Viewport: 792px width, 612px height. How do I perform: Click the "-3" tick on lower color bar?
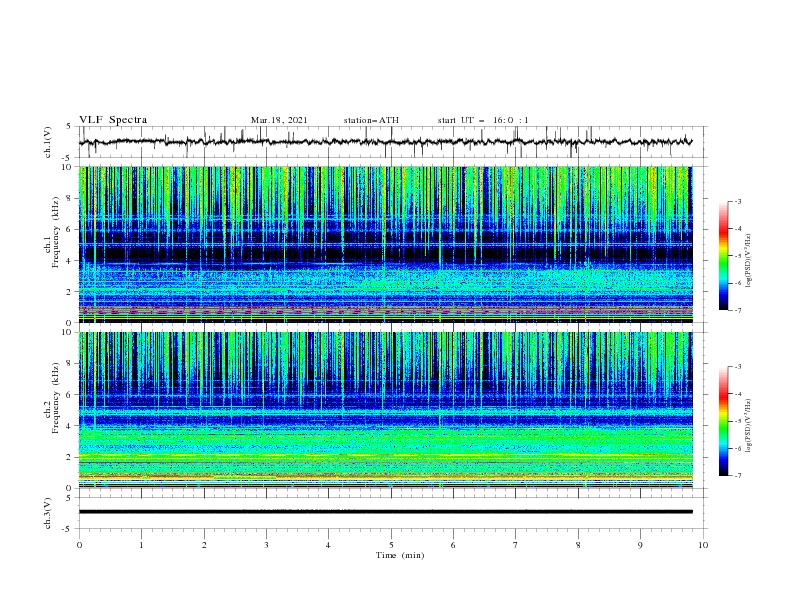[737, 367]
